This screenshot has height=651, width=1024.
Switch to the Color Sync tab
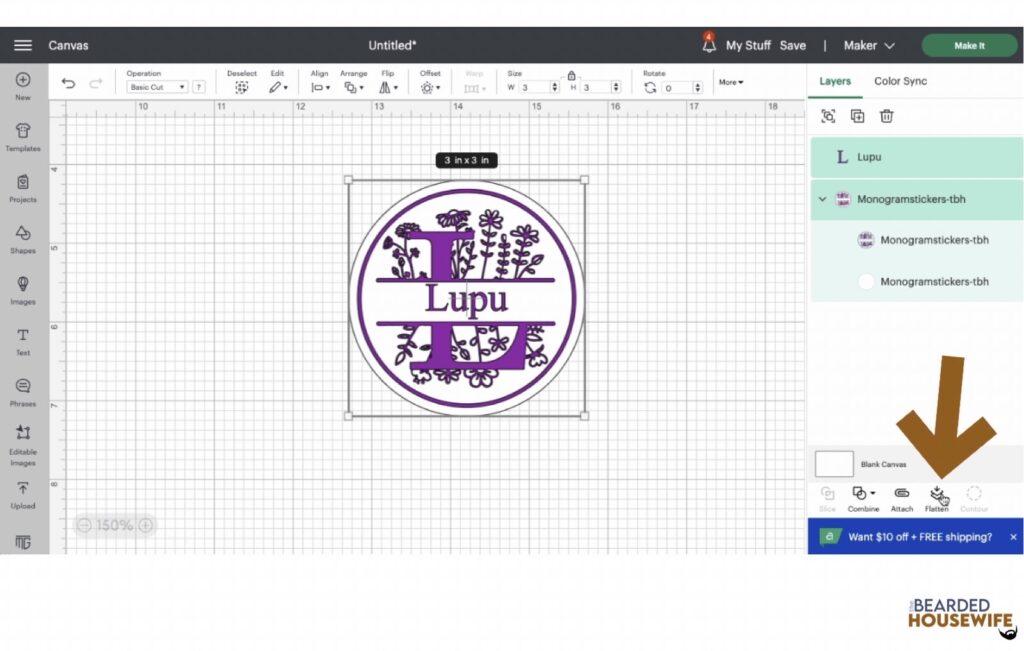click(x=900, y=81)
